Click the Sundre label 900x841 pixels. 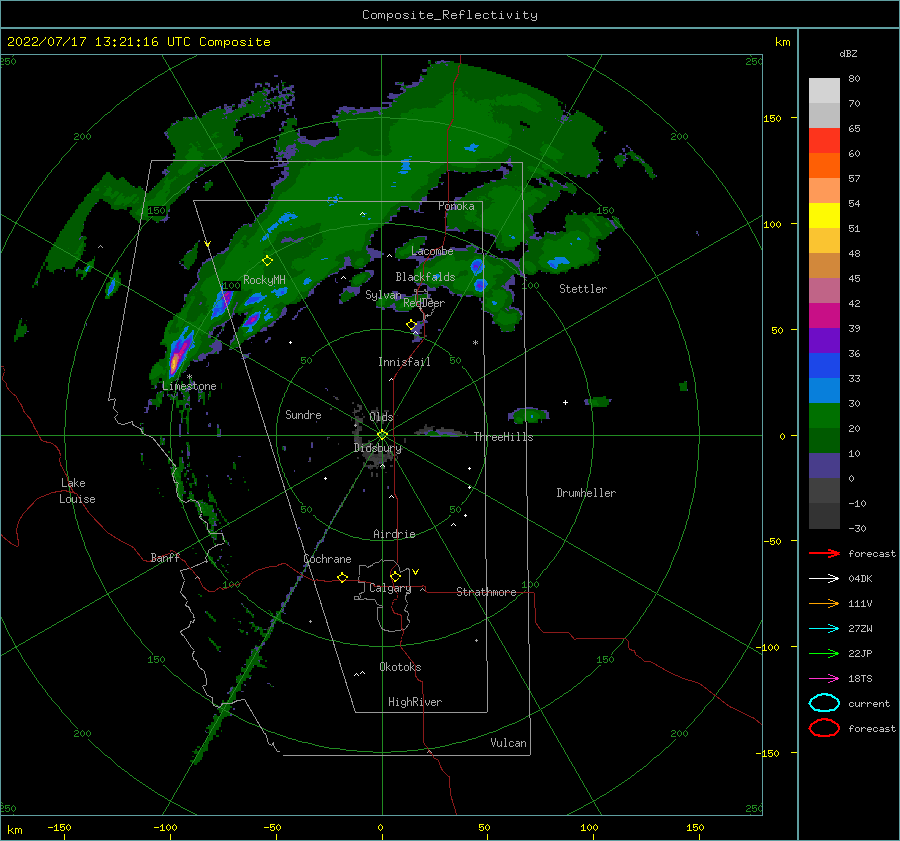click(x=303, y=414)
